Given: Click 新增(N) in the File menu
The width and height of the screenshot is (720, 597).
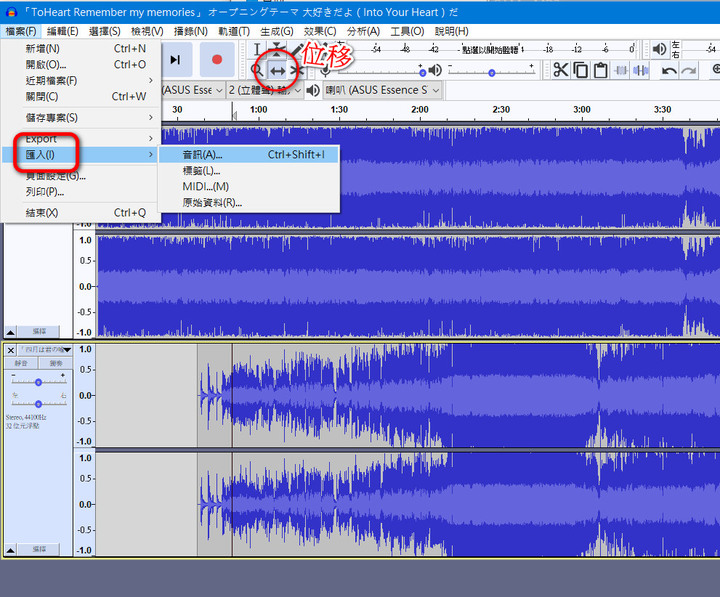Looking at the screenshot, I should point(81,49).
